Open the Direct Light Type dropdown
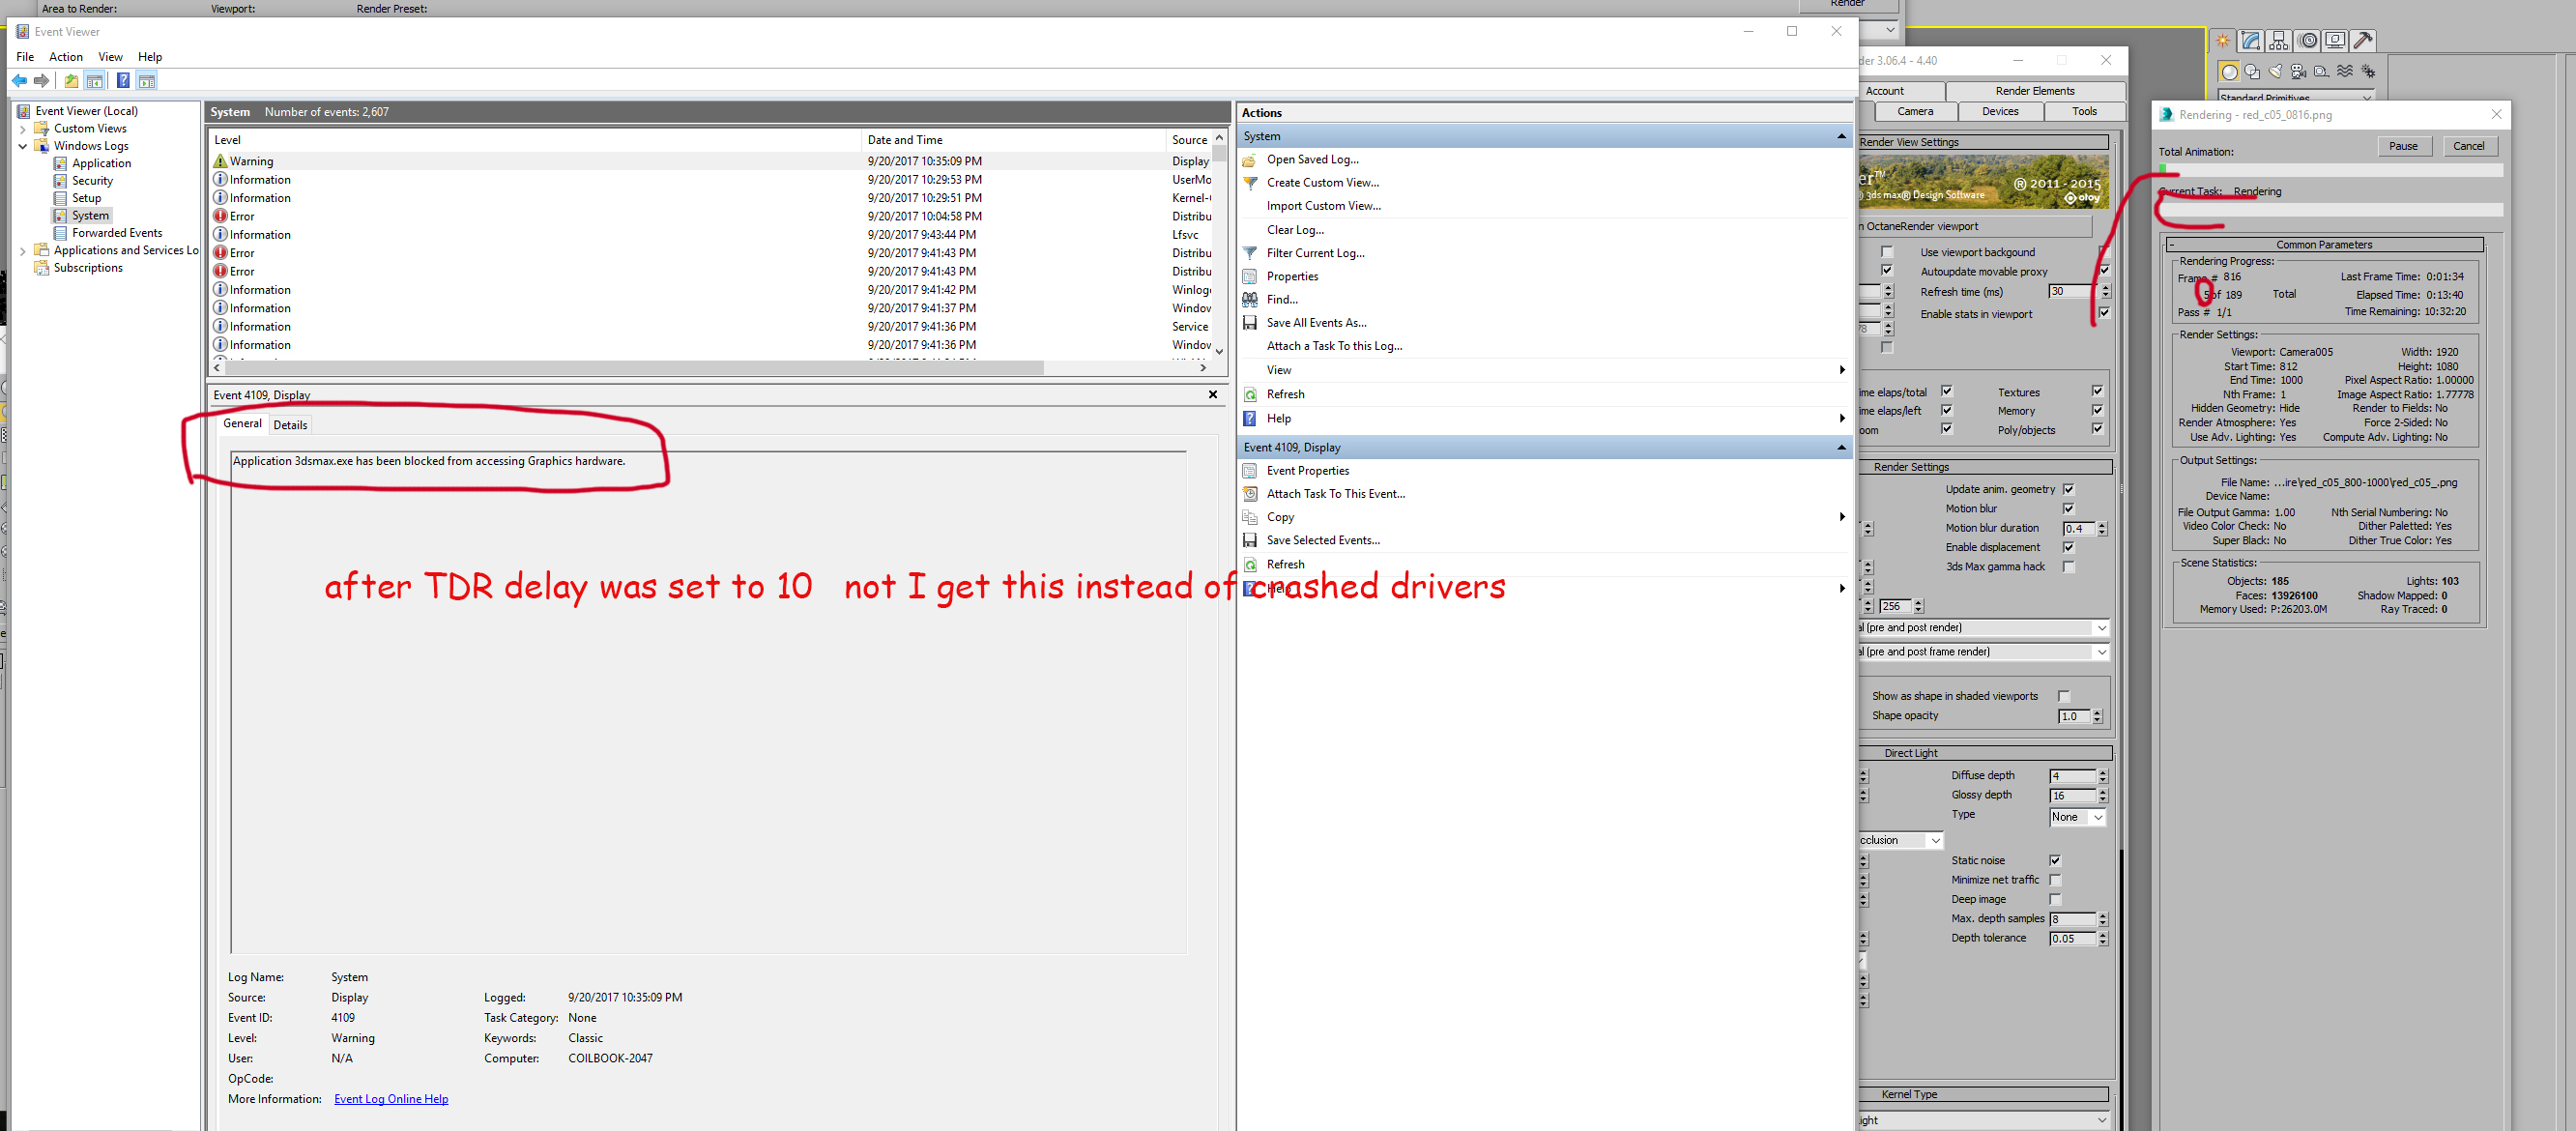The height and width of the screenshot is (1131, 2576). click(2078, 817)
